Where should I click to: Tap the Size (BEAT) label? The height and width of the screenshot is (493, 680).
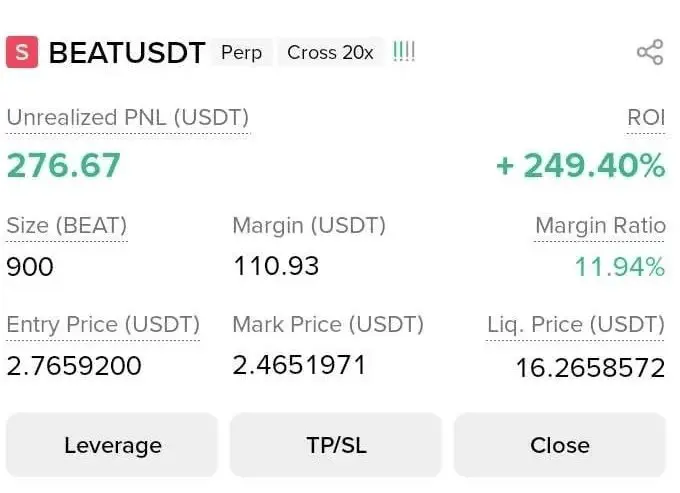pos(67,225)
